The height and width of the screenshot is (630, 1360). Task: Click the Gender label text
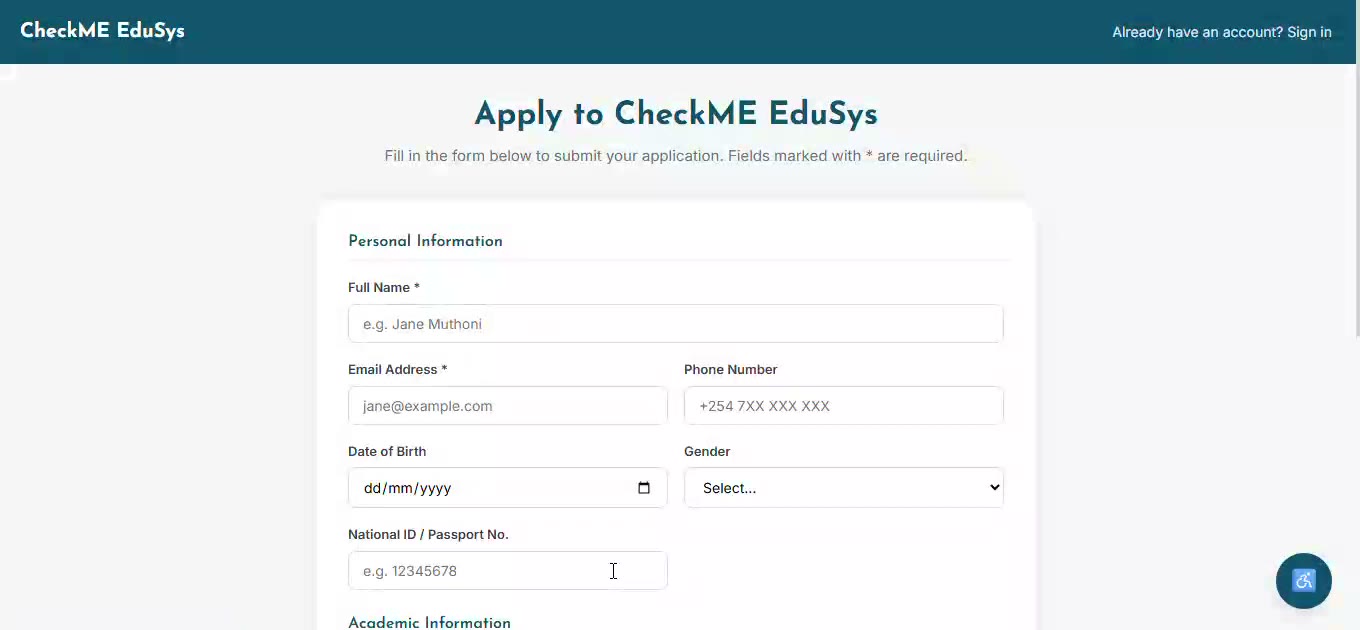[707, 451]
